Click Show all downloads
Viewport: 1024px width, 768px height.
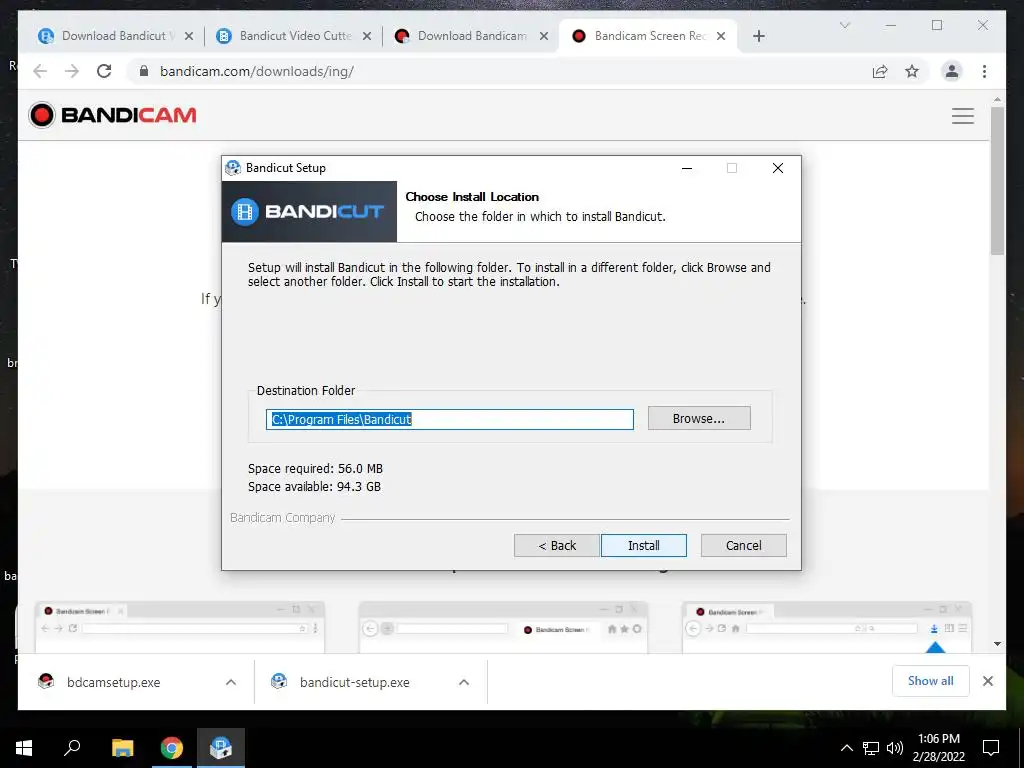tap(931, 681)
